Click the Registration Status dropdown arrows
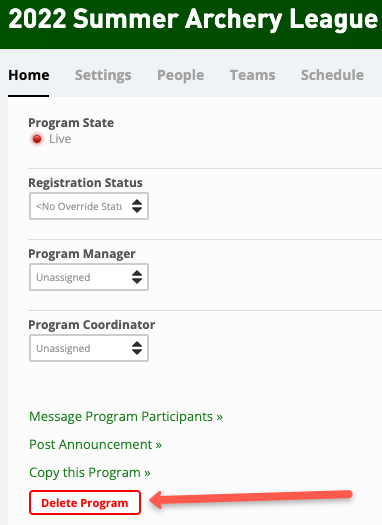 (x=137, y=206)
